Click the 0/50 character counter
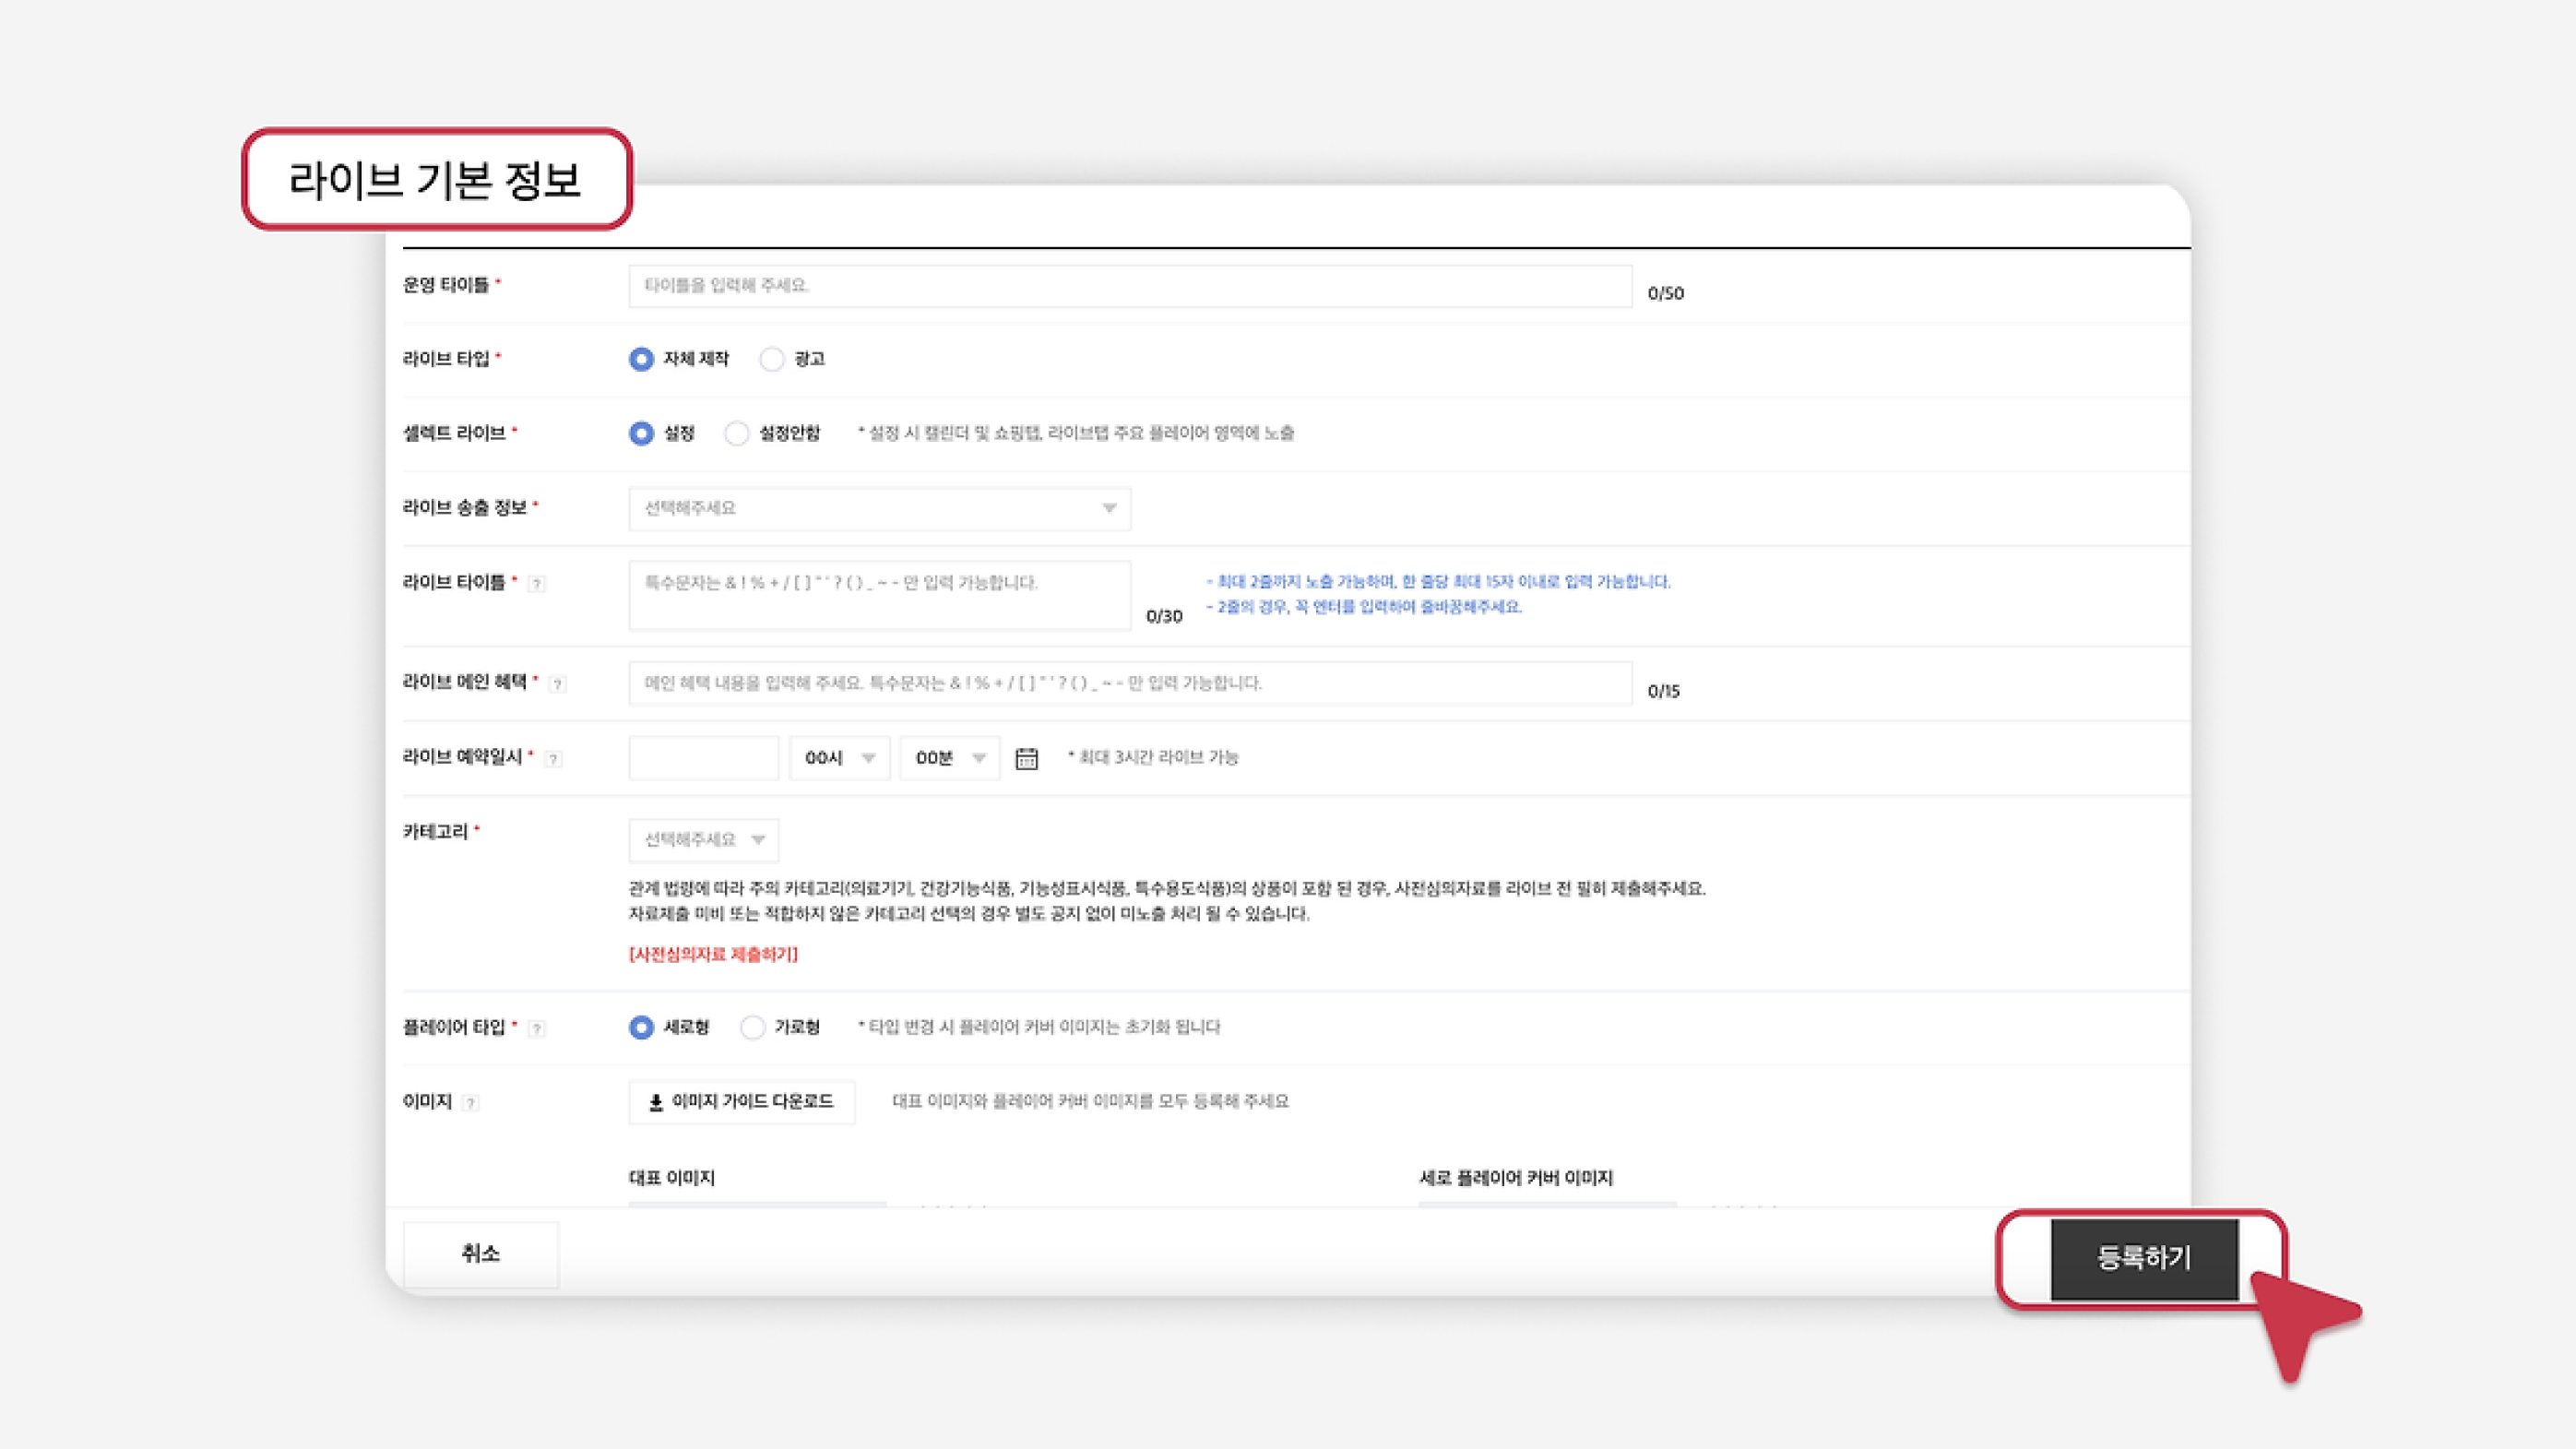The height and width of the screenshot is (1449, 2576). point(1666,293)
